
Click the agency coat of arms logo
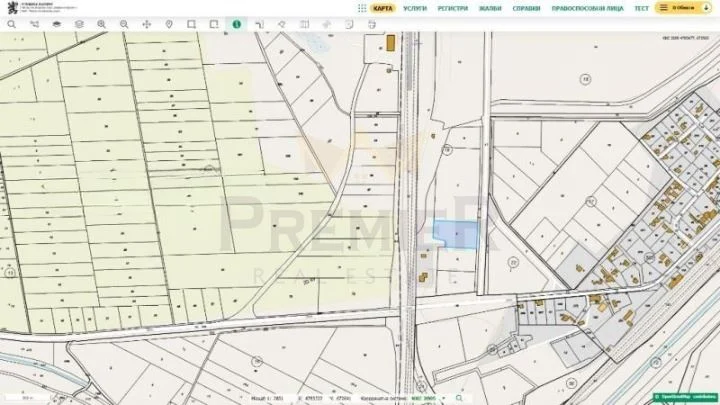(11, 7)
